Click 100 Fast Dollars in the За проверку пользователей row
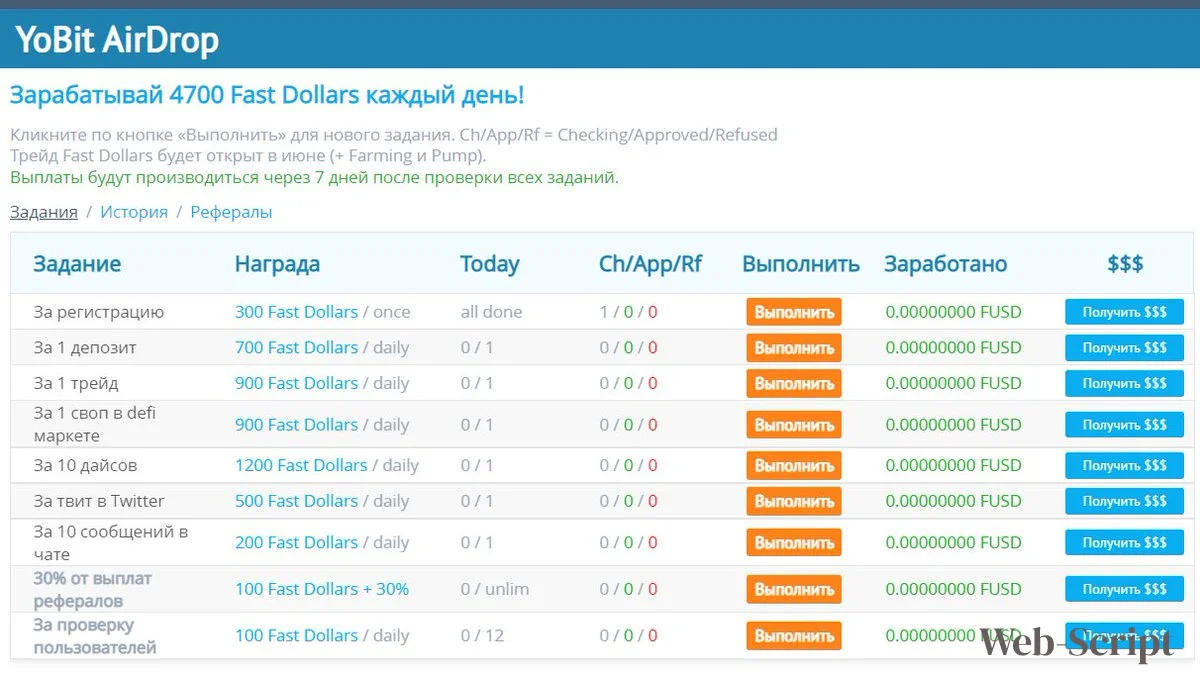This screenshot has width=1200, height=676. (296, 635)
